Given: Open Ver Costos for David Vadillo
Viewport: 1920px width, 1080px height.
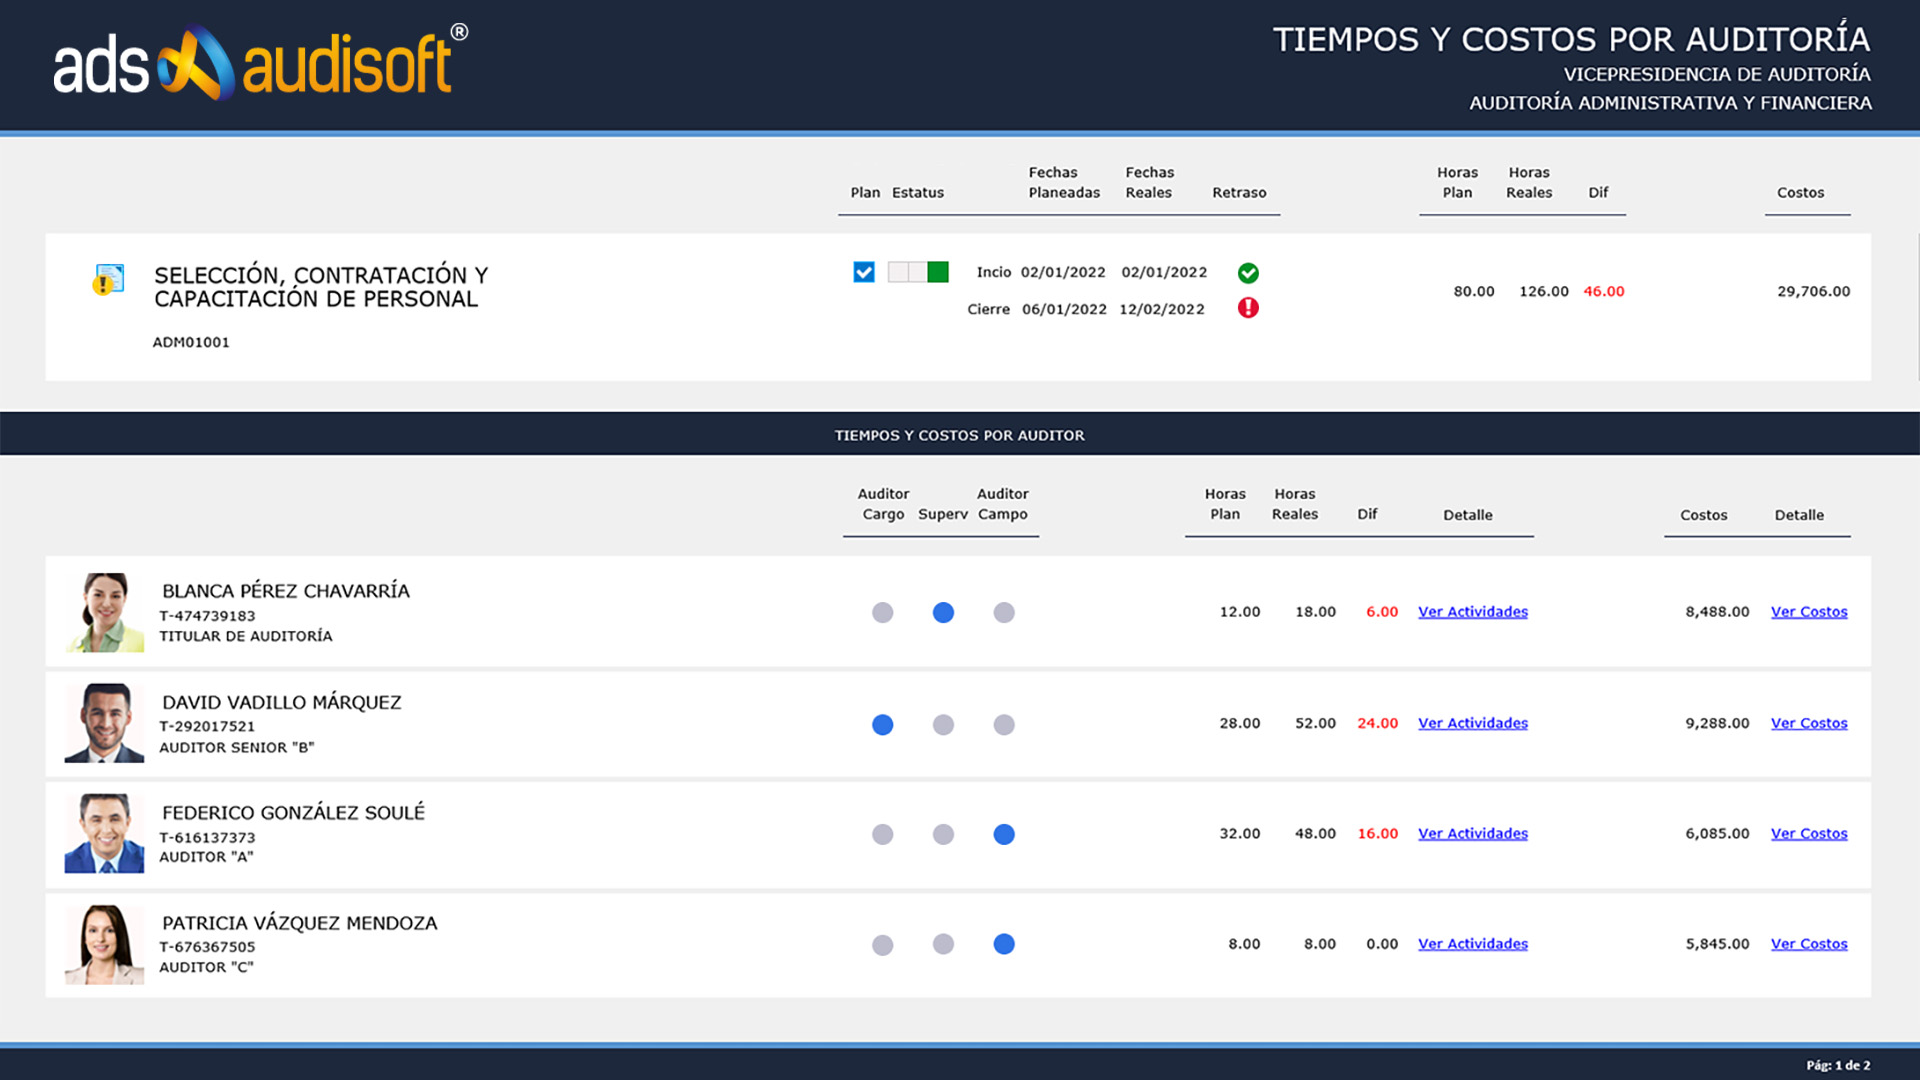Looking at the screenshot, I should tap(1809, 723).
